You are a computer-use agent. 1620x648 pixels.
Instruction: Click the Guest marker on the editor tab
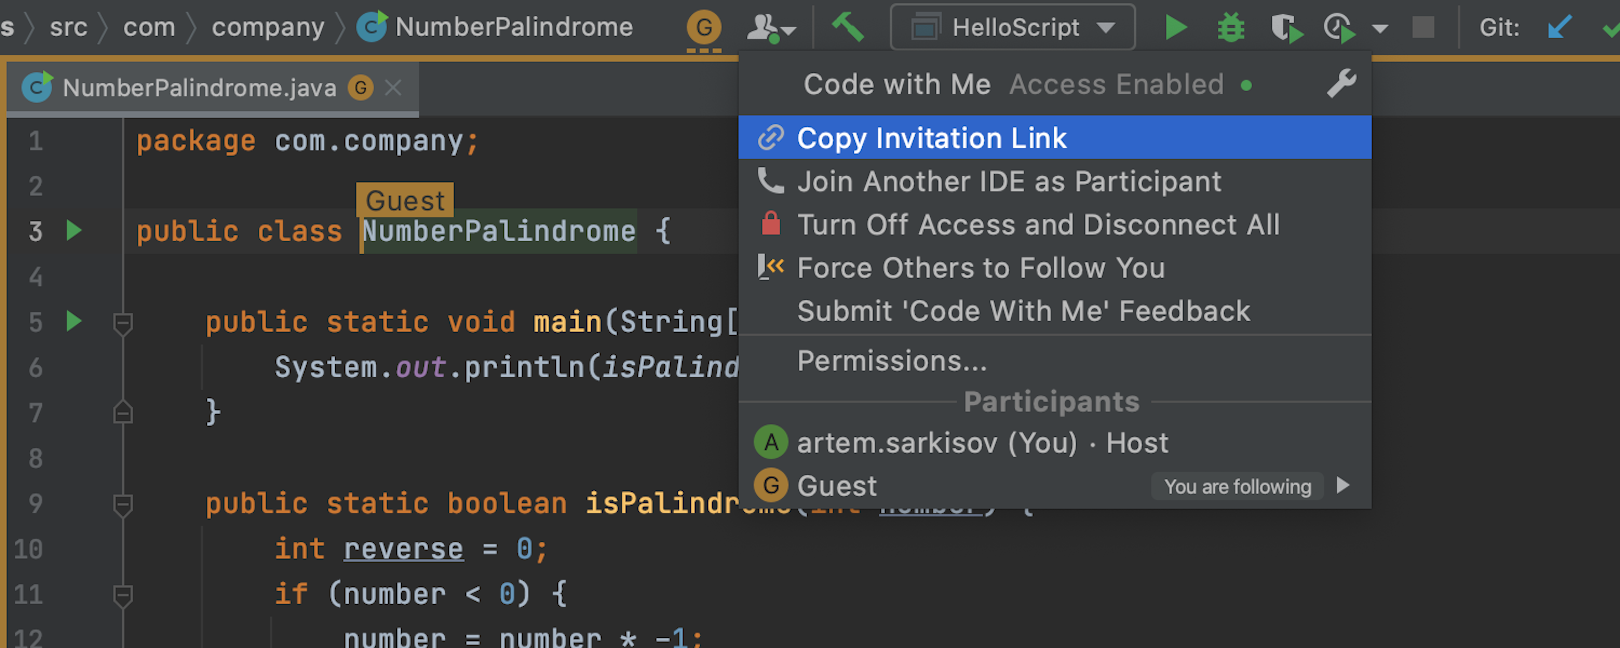click(x=360, y=88)
